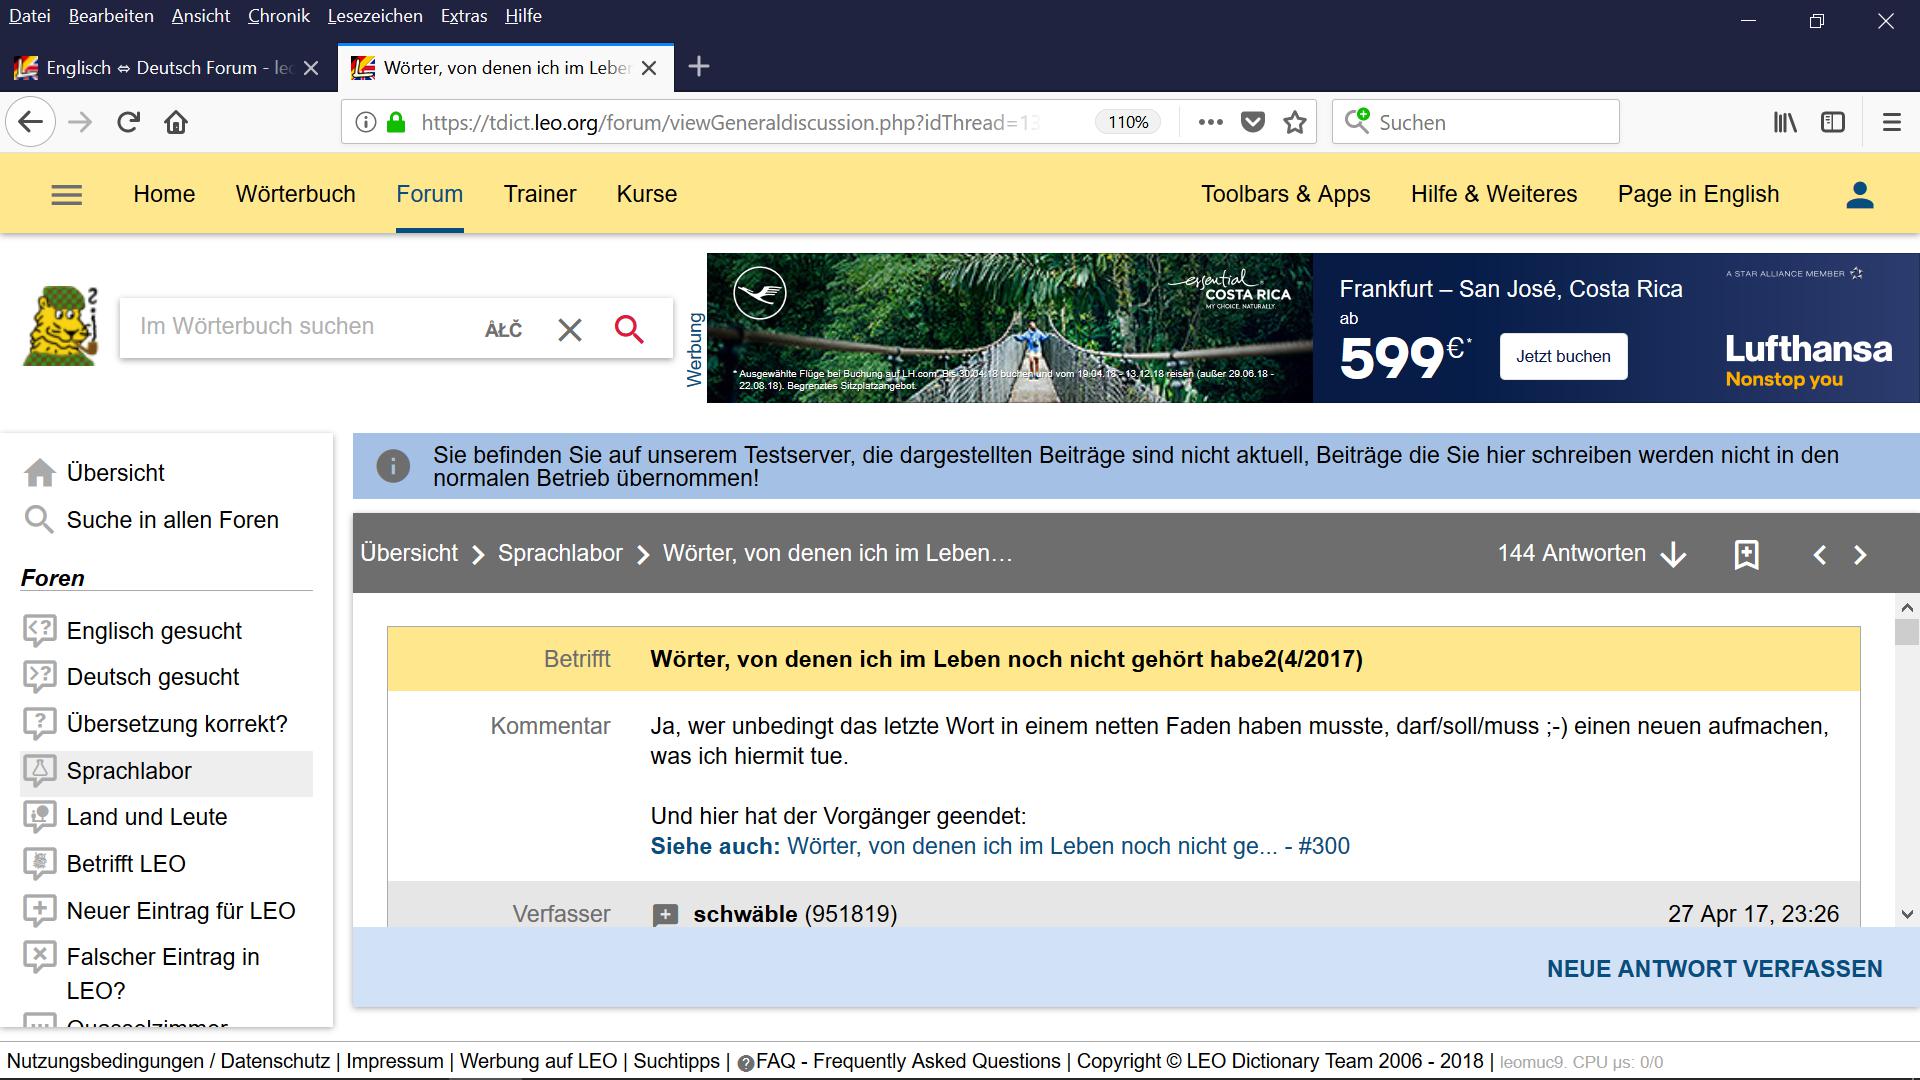Viewport: 1920px width, 1080px height.
Task: Select Sprachlabor forum in sidebar
Action: click(166, 773)
